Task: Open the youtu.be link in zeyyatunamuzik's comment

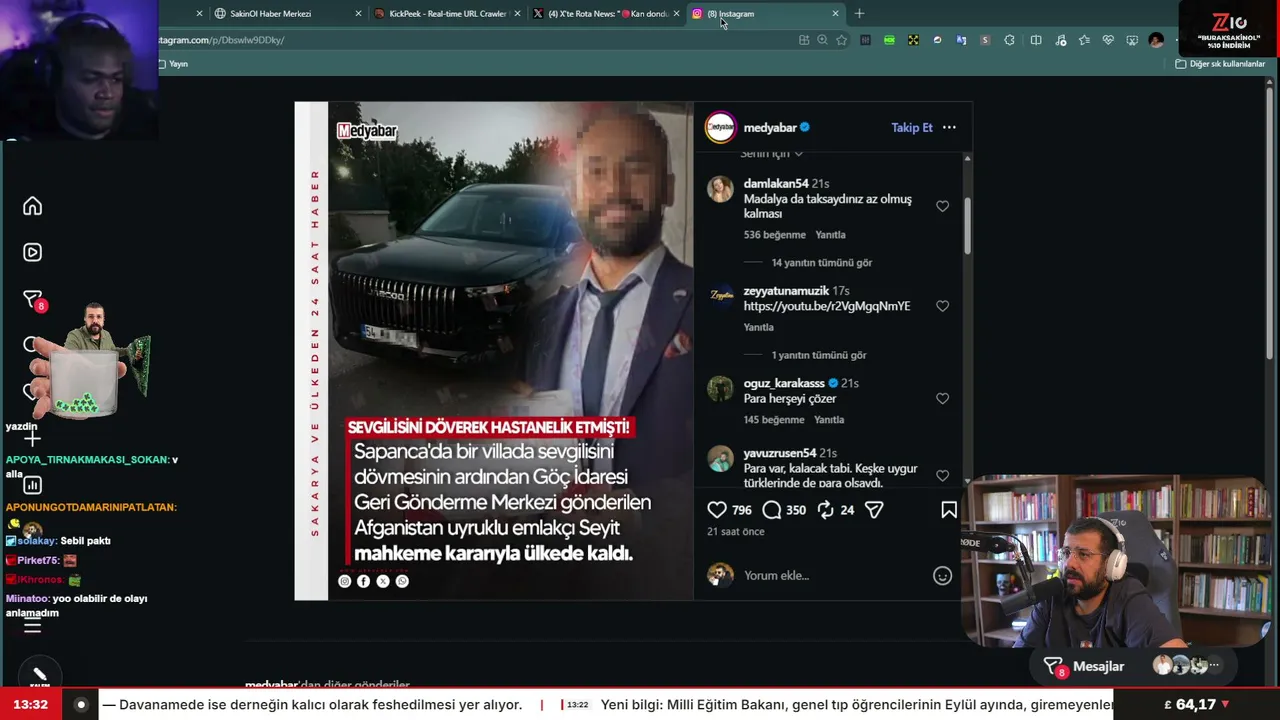Action: 827,306
